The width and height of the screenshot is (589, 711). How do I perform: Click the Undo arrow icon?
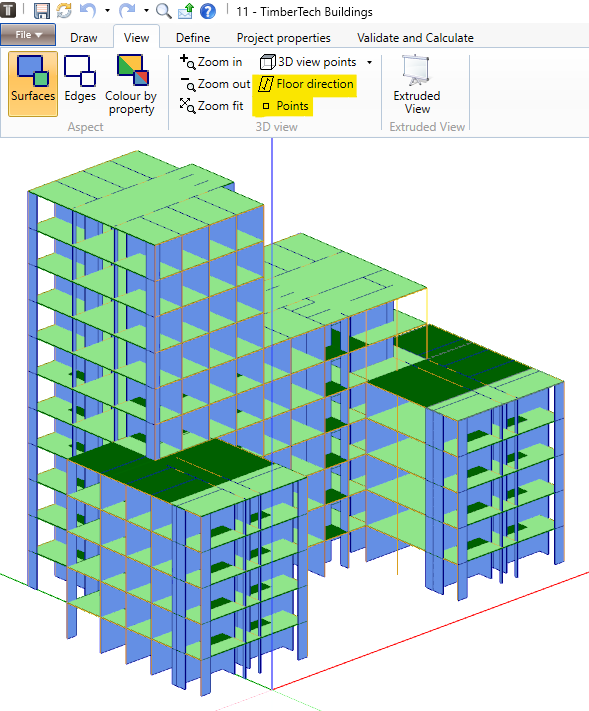(88, 10)
